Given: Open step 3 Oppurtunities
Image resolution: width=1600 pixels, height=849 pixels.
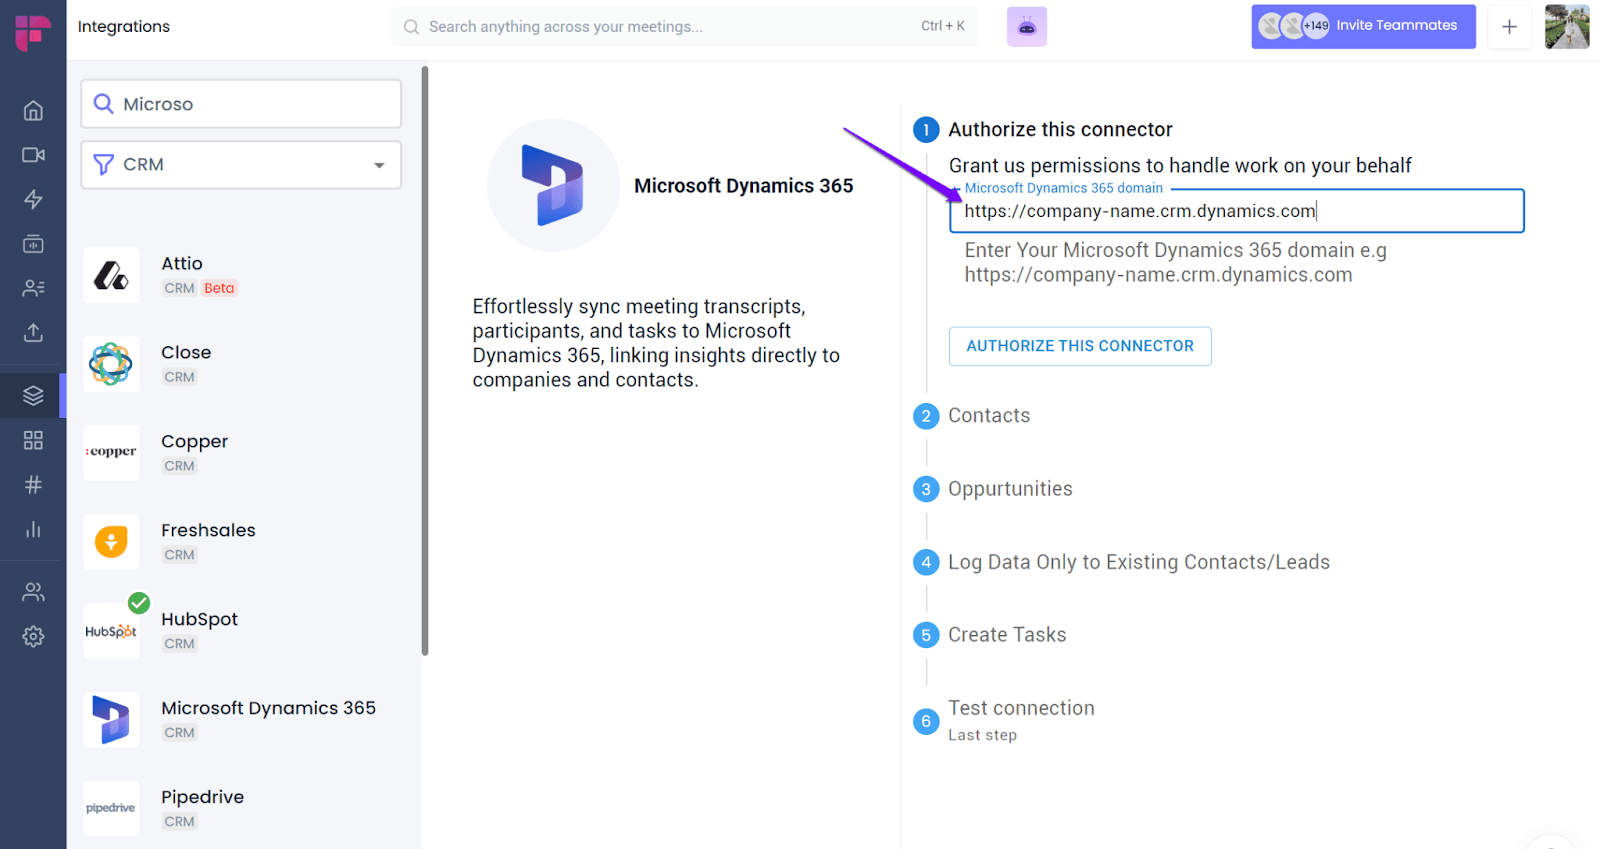Looking at the screenshot, I should click(1010, 489).
